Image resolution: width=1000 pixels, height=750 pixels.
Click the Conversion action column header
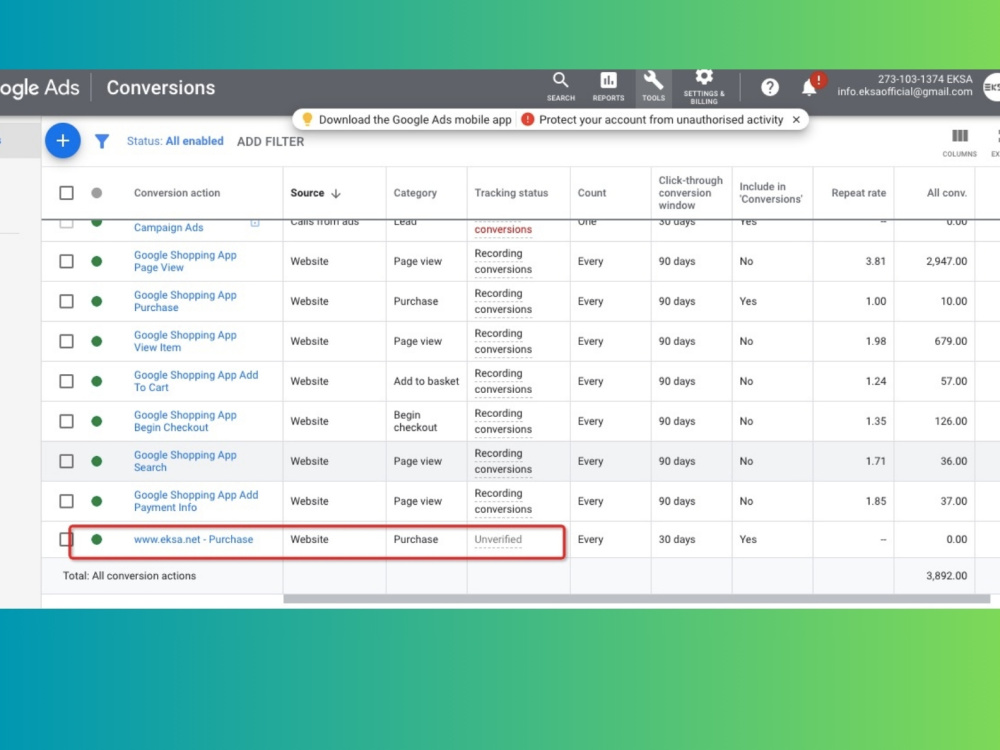[177, 193]
